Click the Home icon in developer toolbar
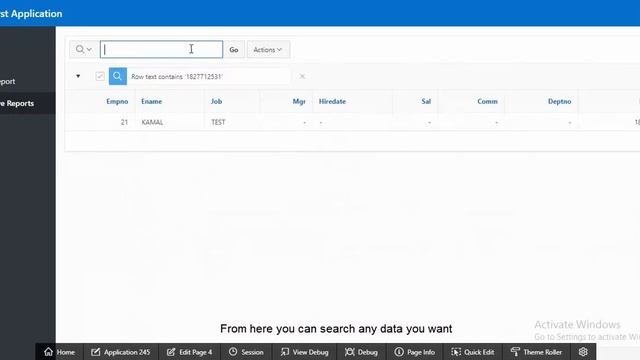Image resolution: width=640 pixels, height=360 pixels. pos(49,352)
